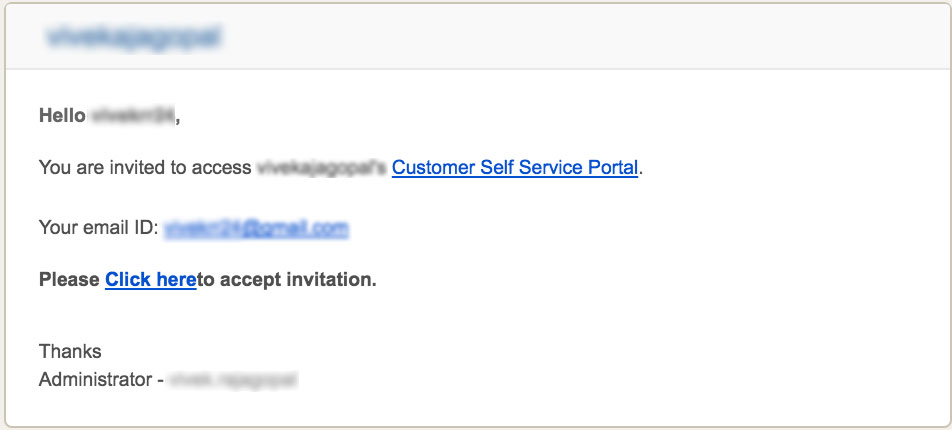This screenshot has height=430, width=952.
Task: Click the 'Your email ID:' label
Action: 98,228
